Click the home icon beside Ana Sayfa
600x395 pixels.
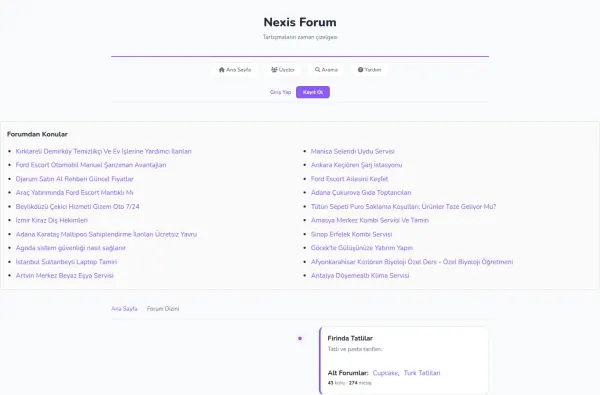tap(221, 70)
